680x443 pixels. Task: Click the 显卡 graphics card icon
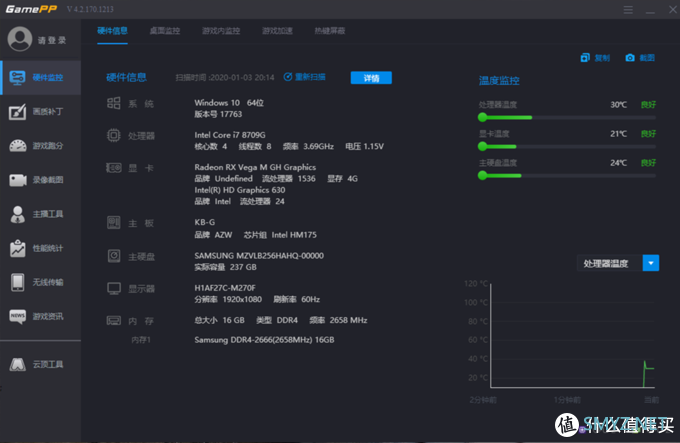pyautogui.click(x=114, y=168)
